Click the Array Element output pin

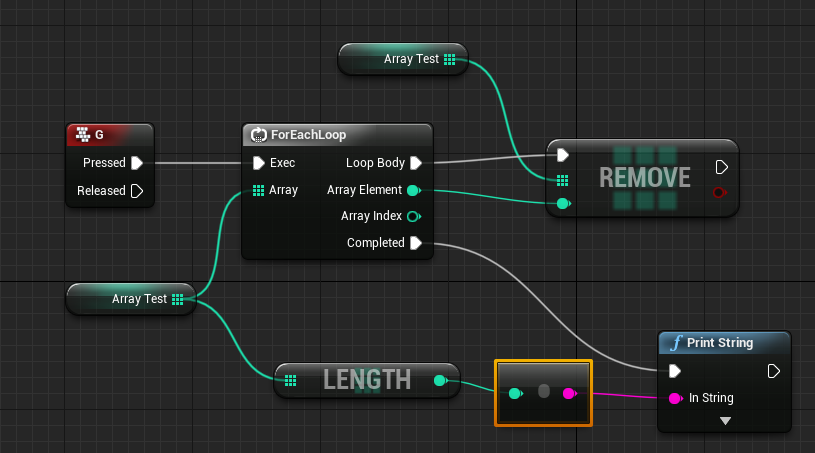(414, 191)
